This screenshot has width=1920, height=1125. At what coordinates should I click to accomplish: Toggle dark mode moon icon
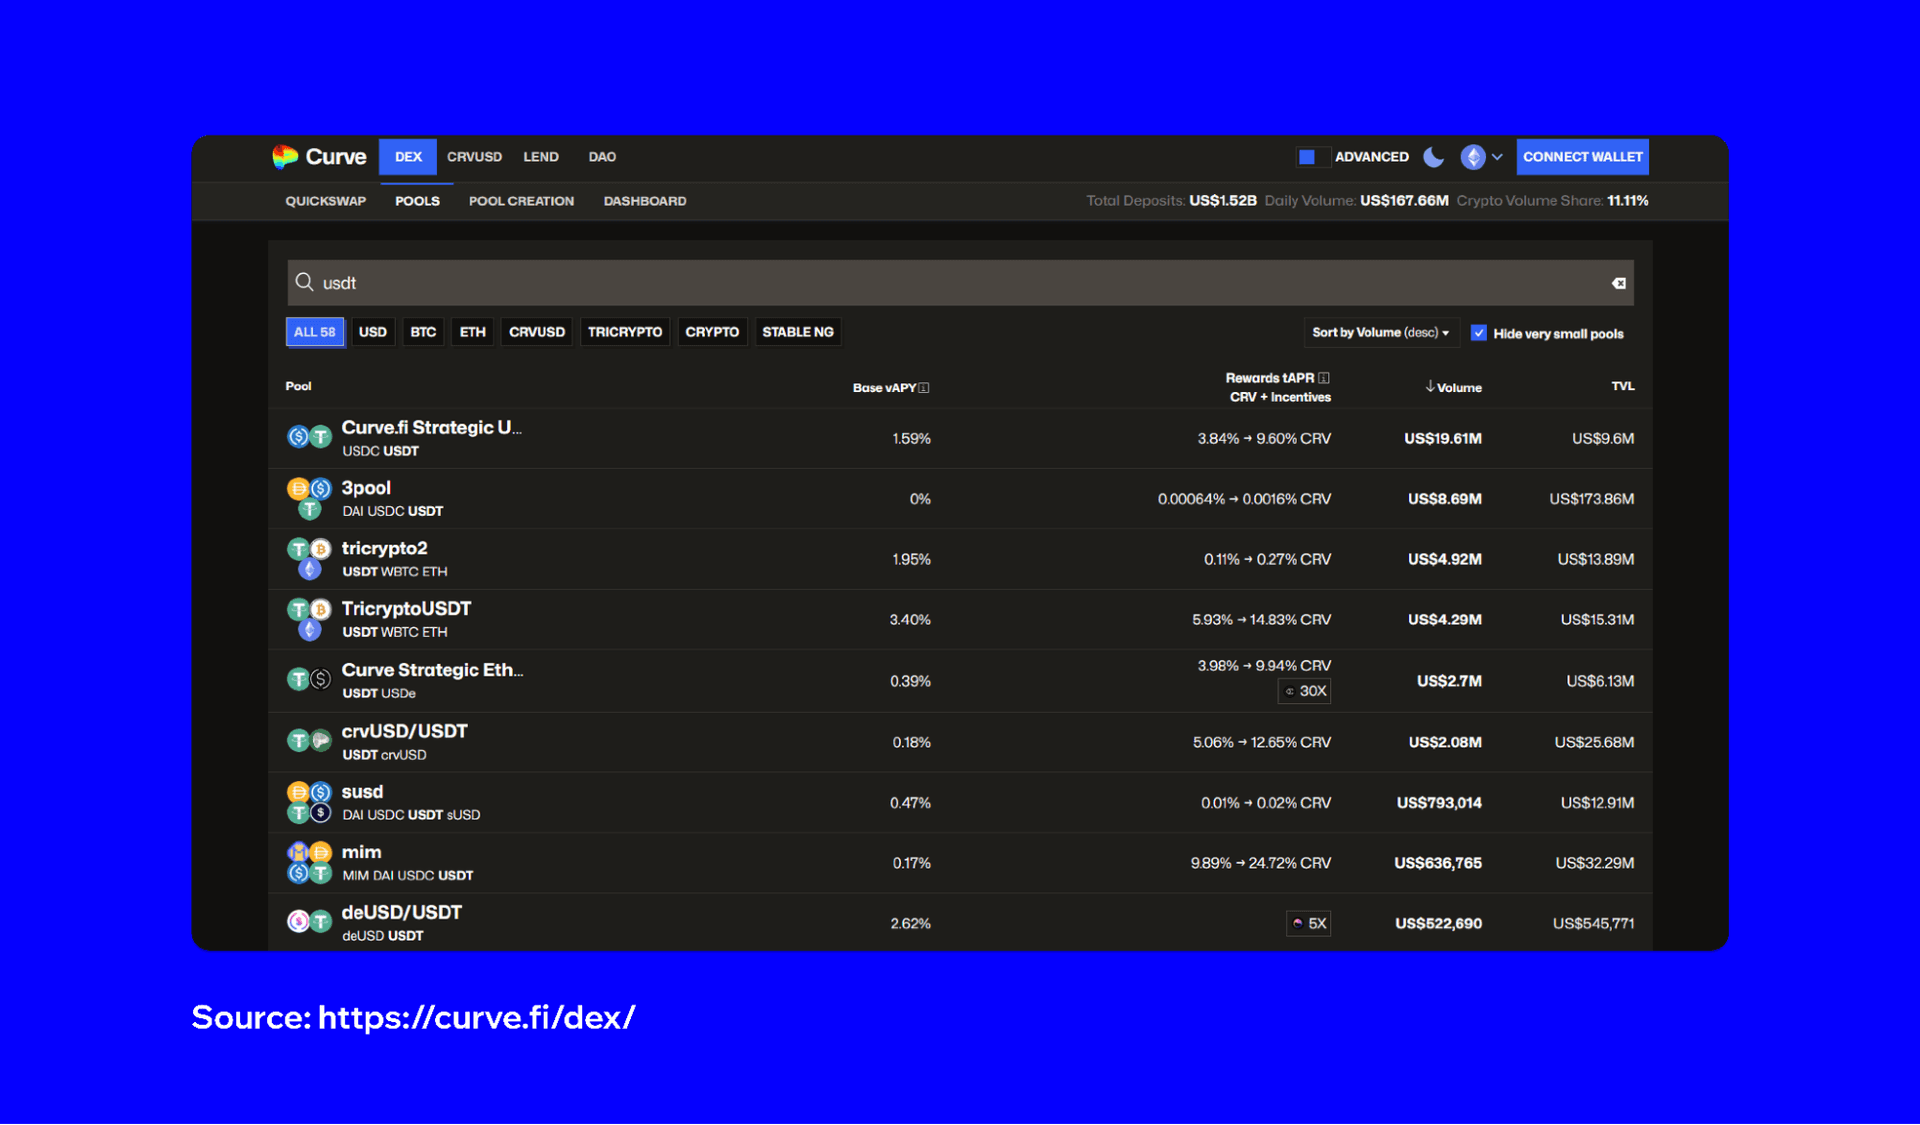click(1433, 157)
